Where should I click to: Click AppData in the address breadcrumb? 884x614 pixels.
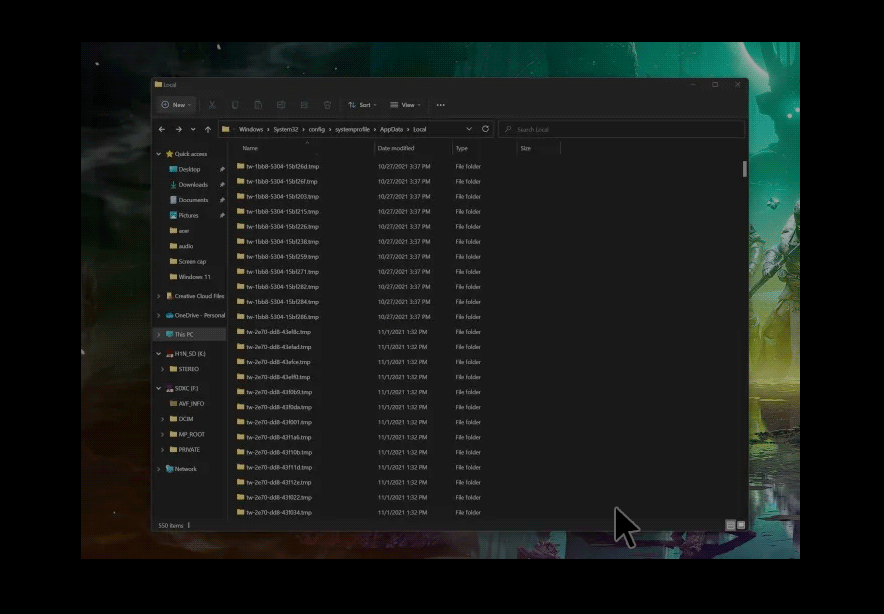pos(391,129)
